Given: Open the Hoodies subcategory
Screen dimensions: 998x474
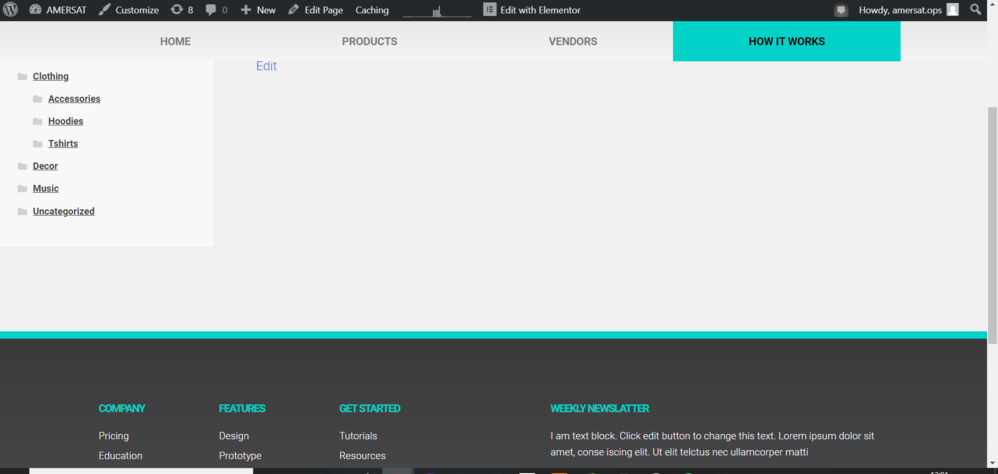Looking at the screenshot, I should pos(66,121).
